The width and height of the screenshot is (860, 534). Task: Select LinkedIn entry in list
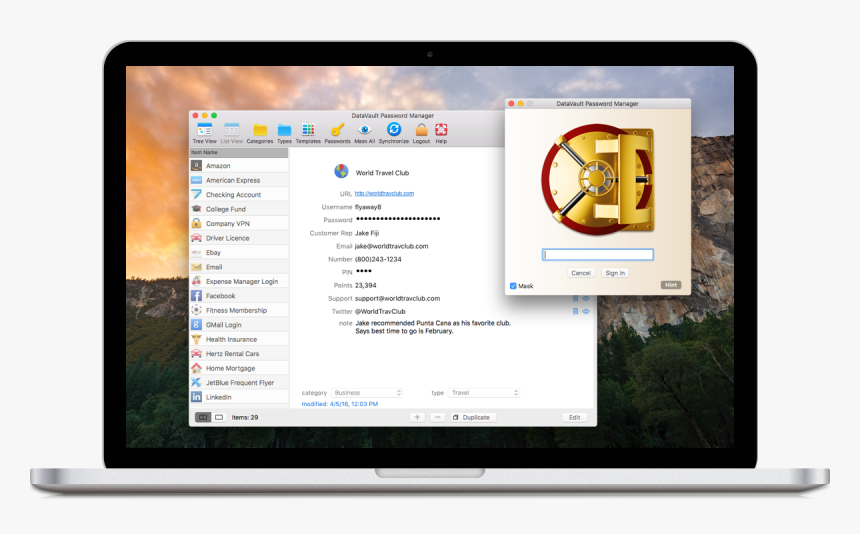pos(239,397)
